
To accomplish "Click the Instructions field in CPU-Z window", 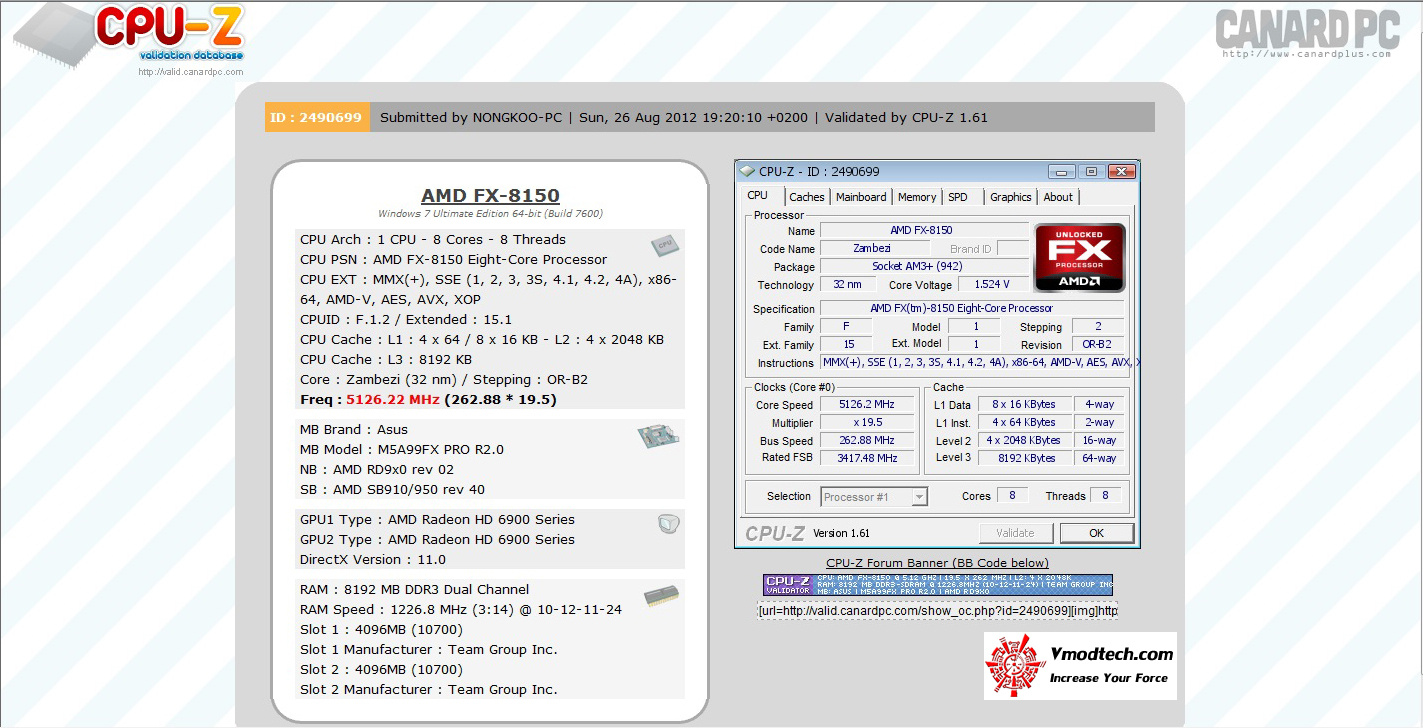I will [979, 363].
